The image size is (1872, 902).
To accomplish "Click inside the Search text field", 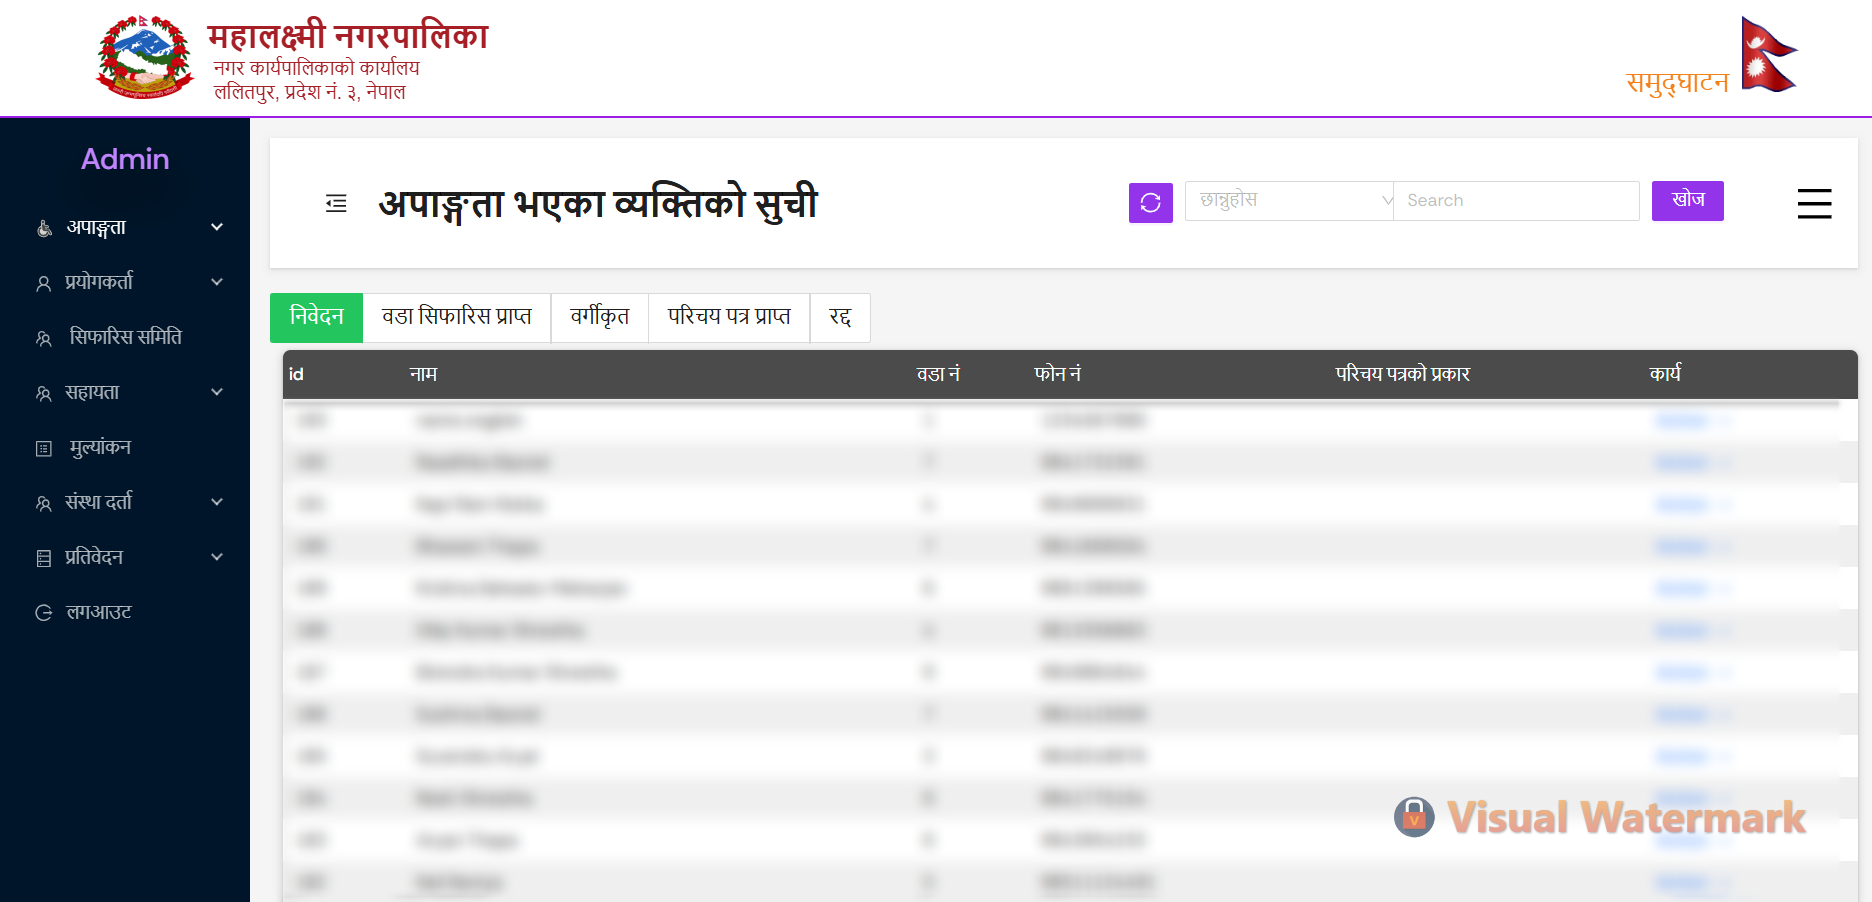I will click(x=1515, y=201).
